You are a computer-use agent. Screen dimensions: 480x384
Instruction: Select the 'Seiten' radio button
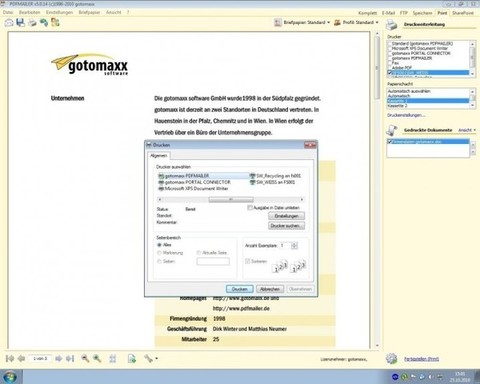tap(159, 261)
